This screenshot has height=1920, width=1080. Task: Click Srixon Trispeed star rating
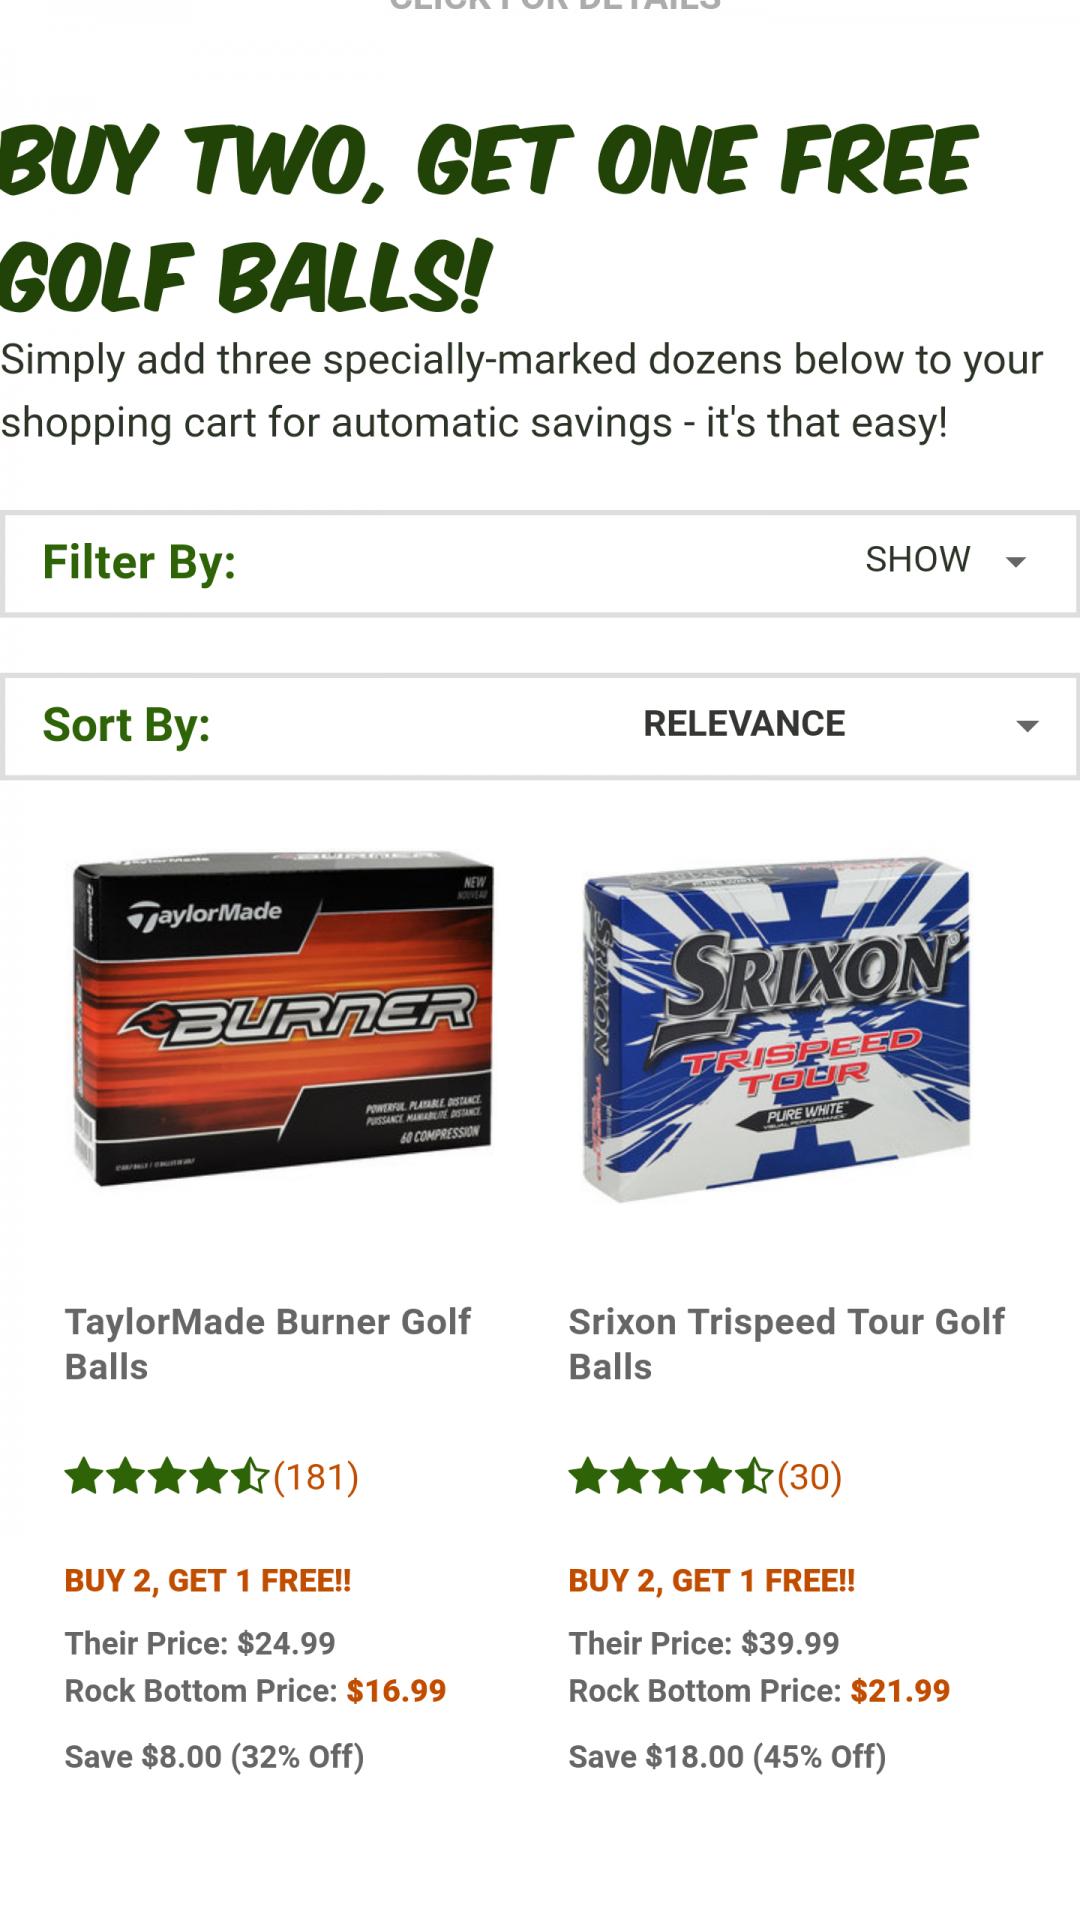point(670,1477)
